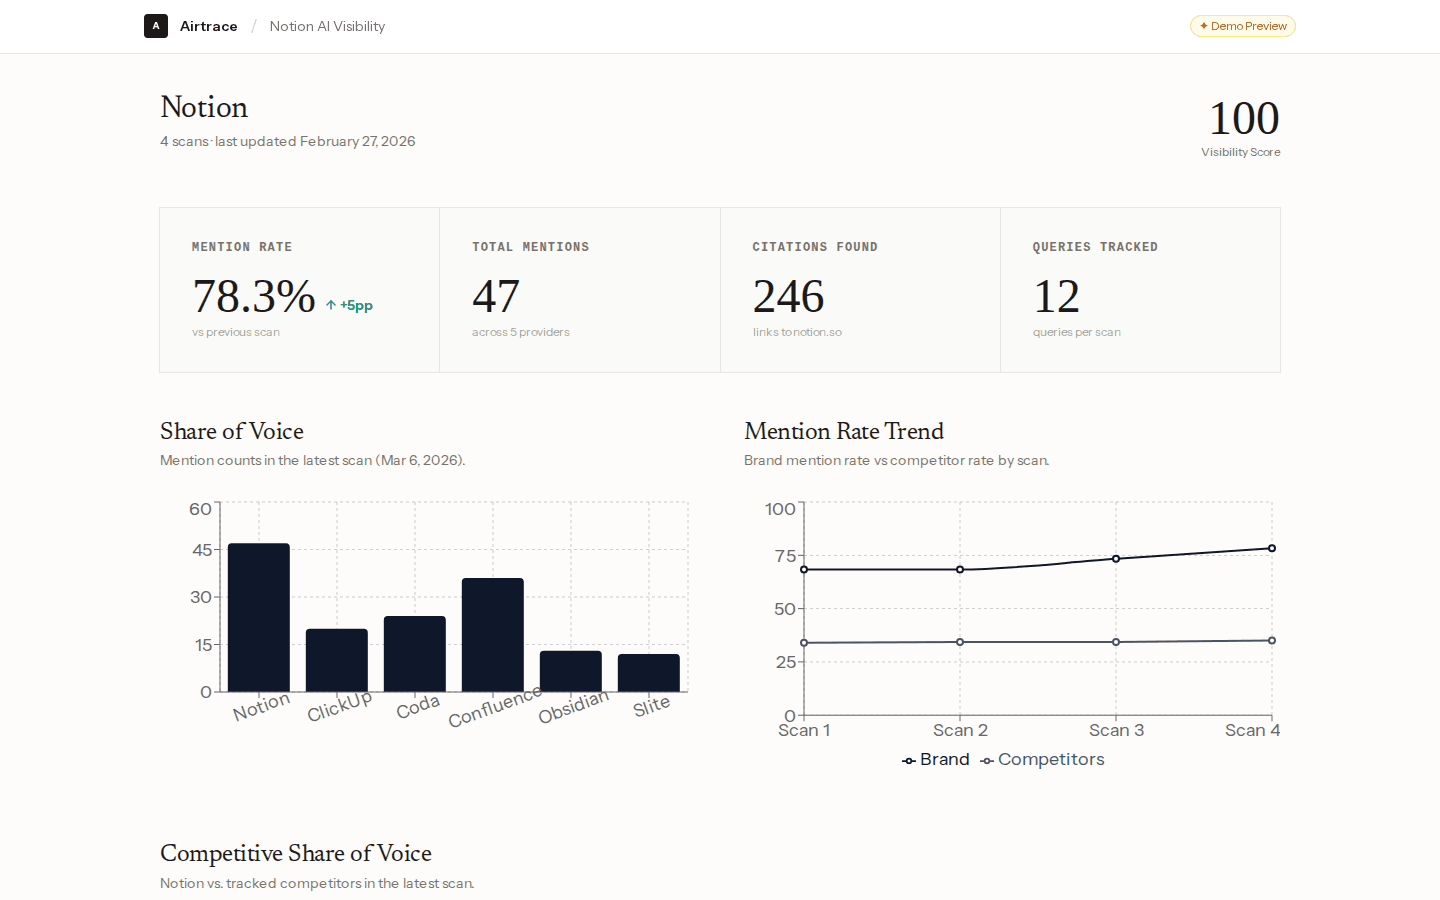Select the Notion AI Visibility breadcrumb
This screenshot has width=1440, height=900.
coord(327,26)
